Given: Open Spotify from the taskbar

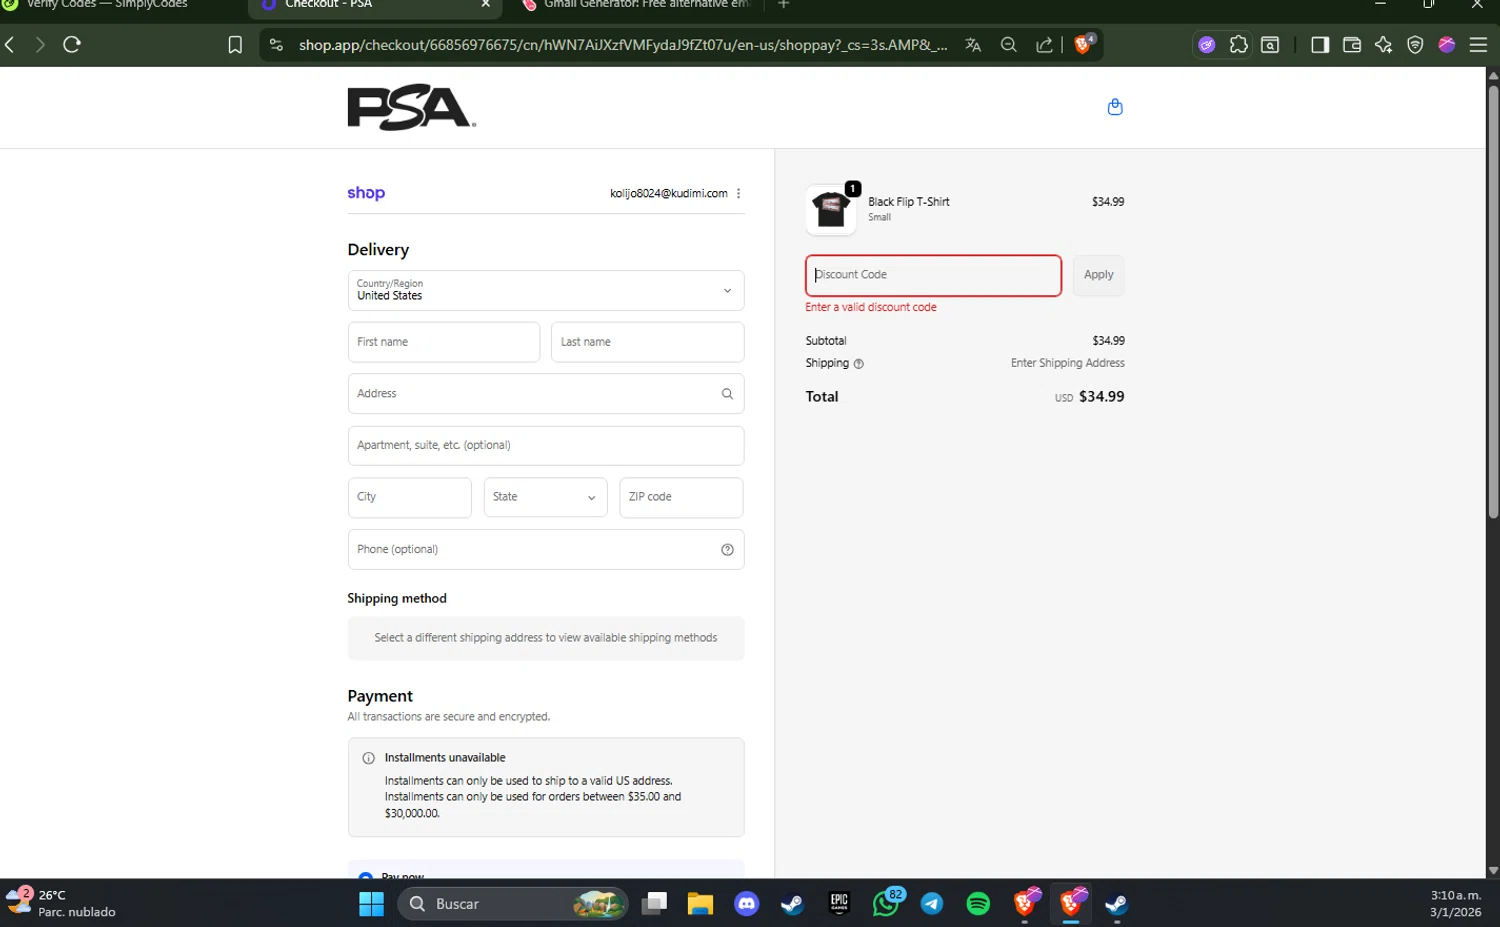Looking at the screenshot, I should 978,904.
